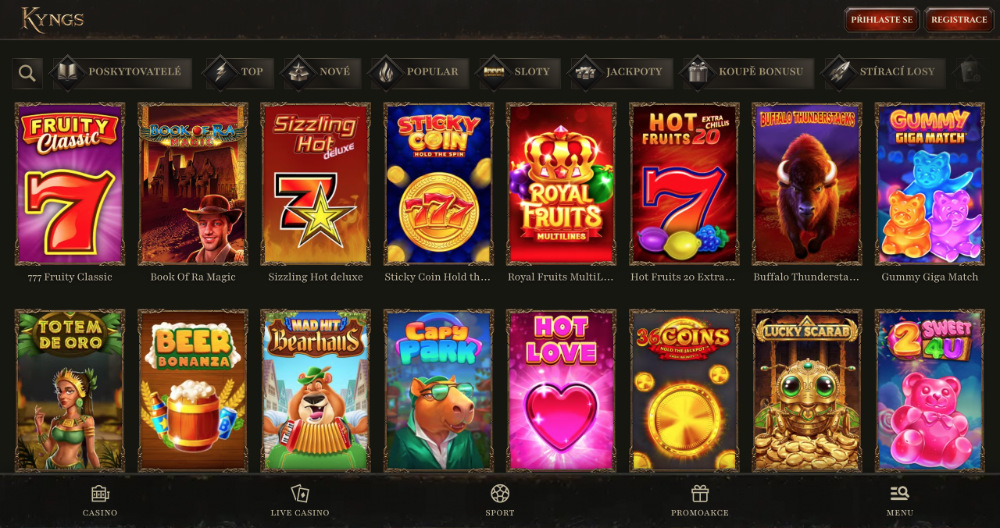1000x528 pixels.
Task: Open the Stírací losy category
Action: pos(885,72)
